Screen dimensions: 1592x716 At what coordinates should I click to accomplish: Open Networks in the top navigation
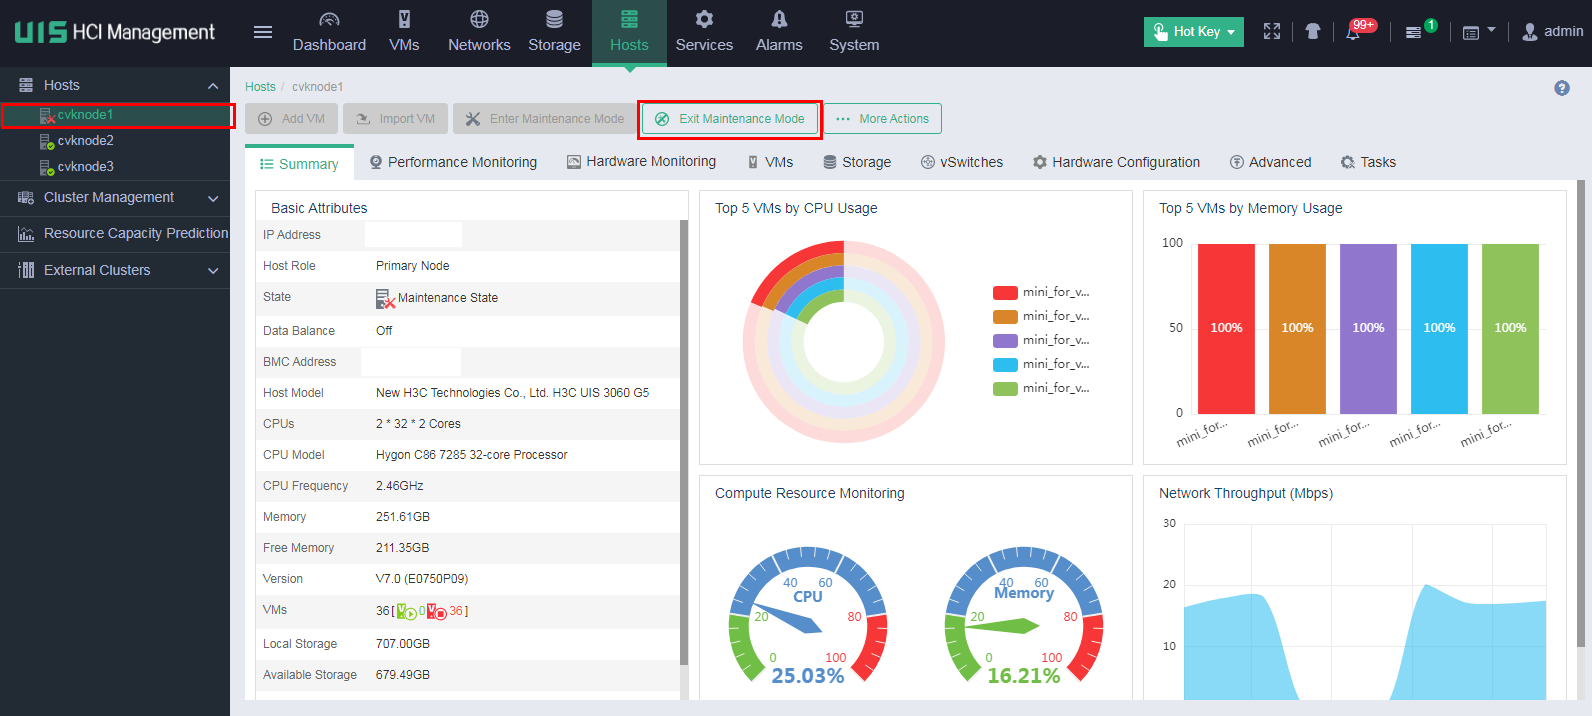[x=479, y=33]
